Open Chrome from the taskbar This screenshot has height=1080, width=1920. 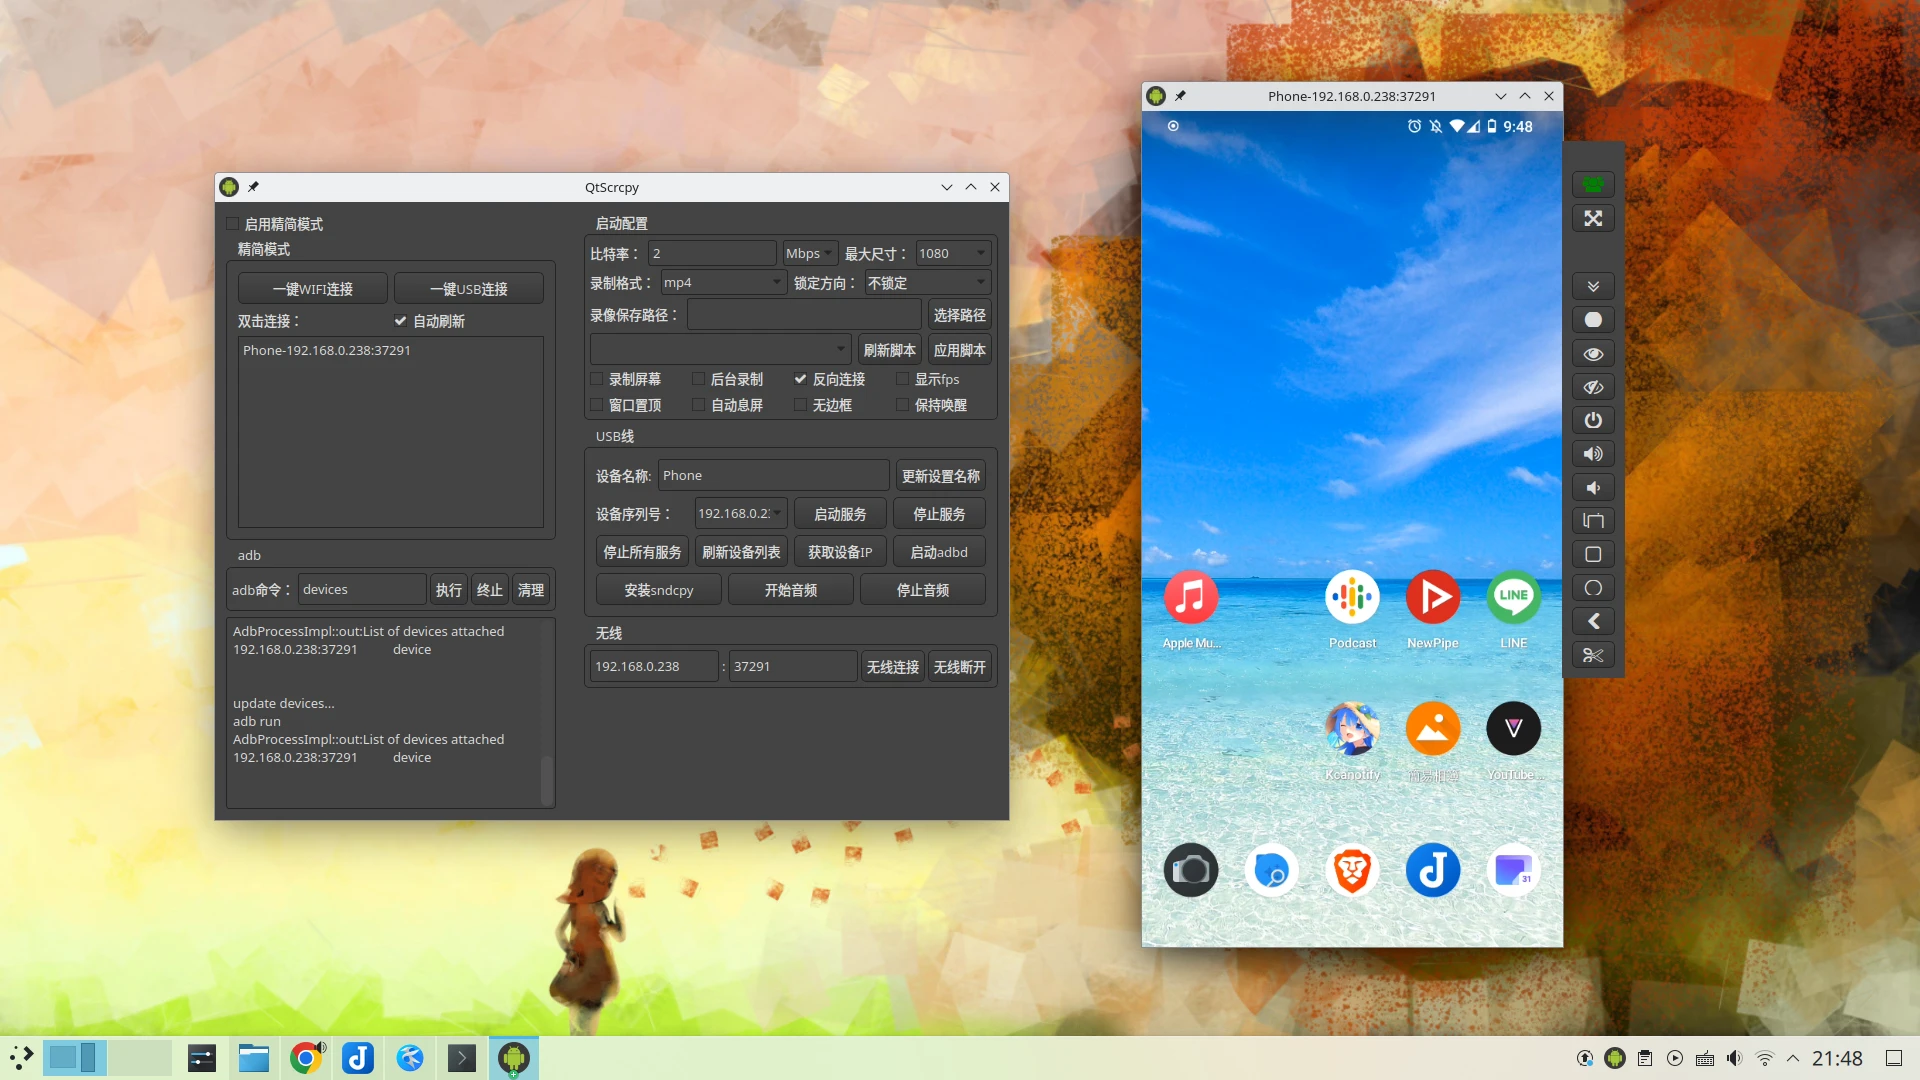(306, 1058)
